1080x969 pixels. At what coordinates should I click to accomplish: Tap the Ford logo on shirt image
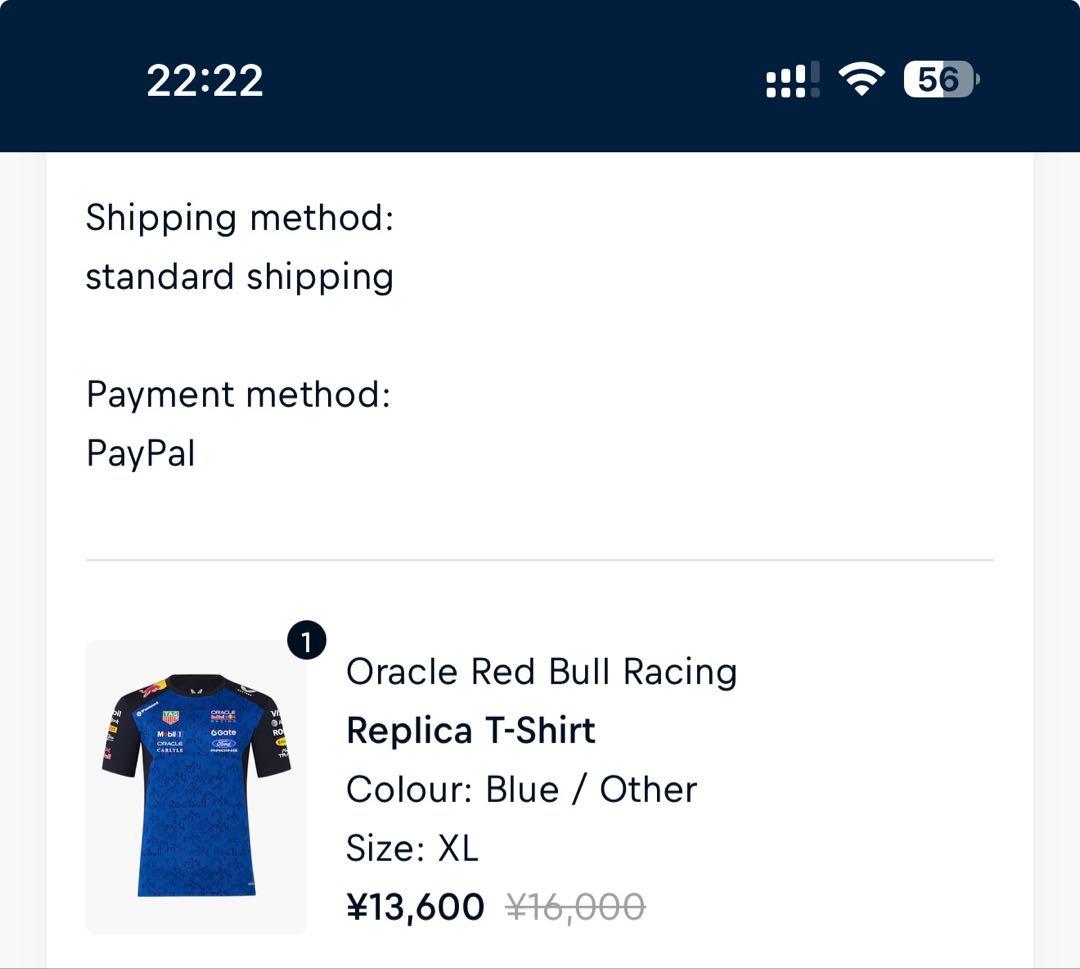tap(223, 743)
